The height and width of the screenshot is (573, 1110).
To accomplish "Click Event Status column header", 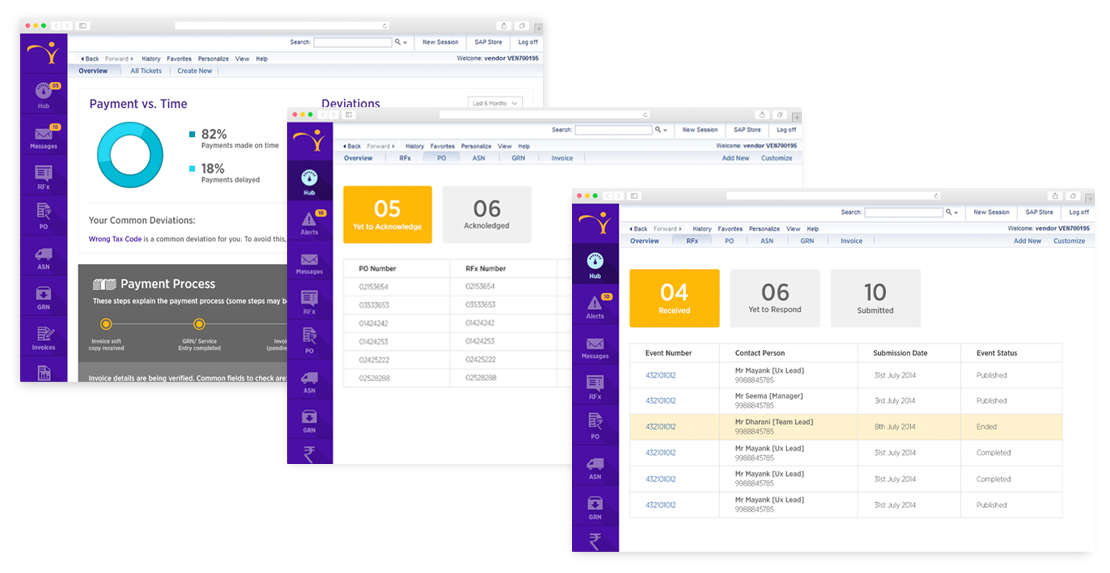I will [997, 353].
